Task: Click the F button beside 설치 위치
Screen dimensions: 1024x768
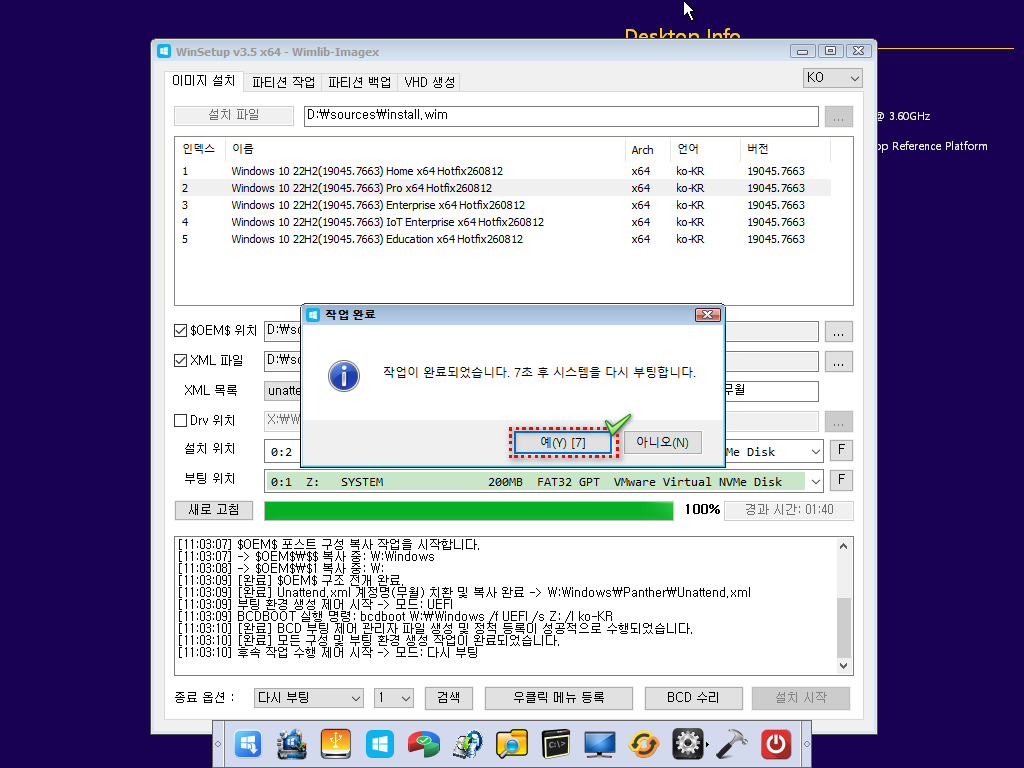Action: pos(841,450)
